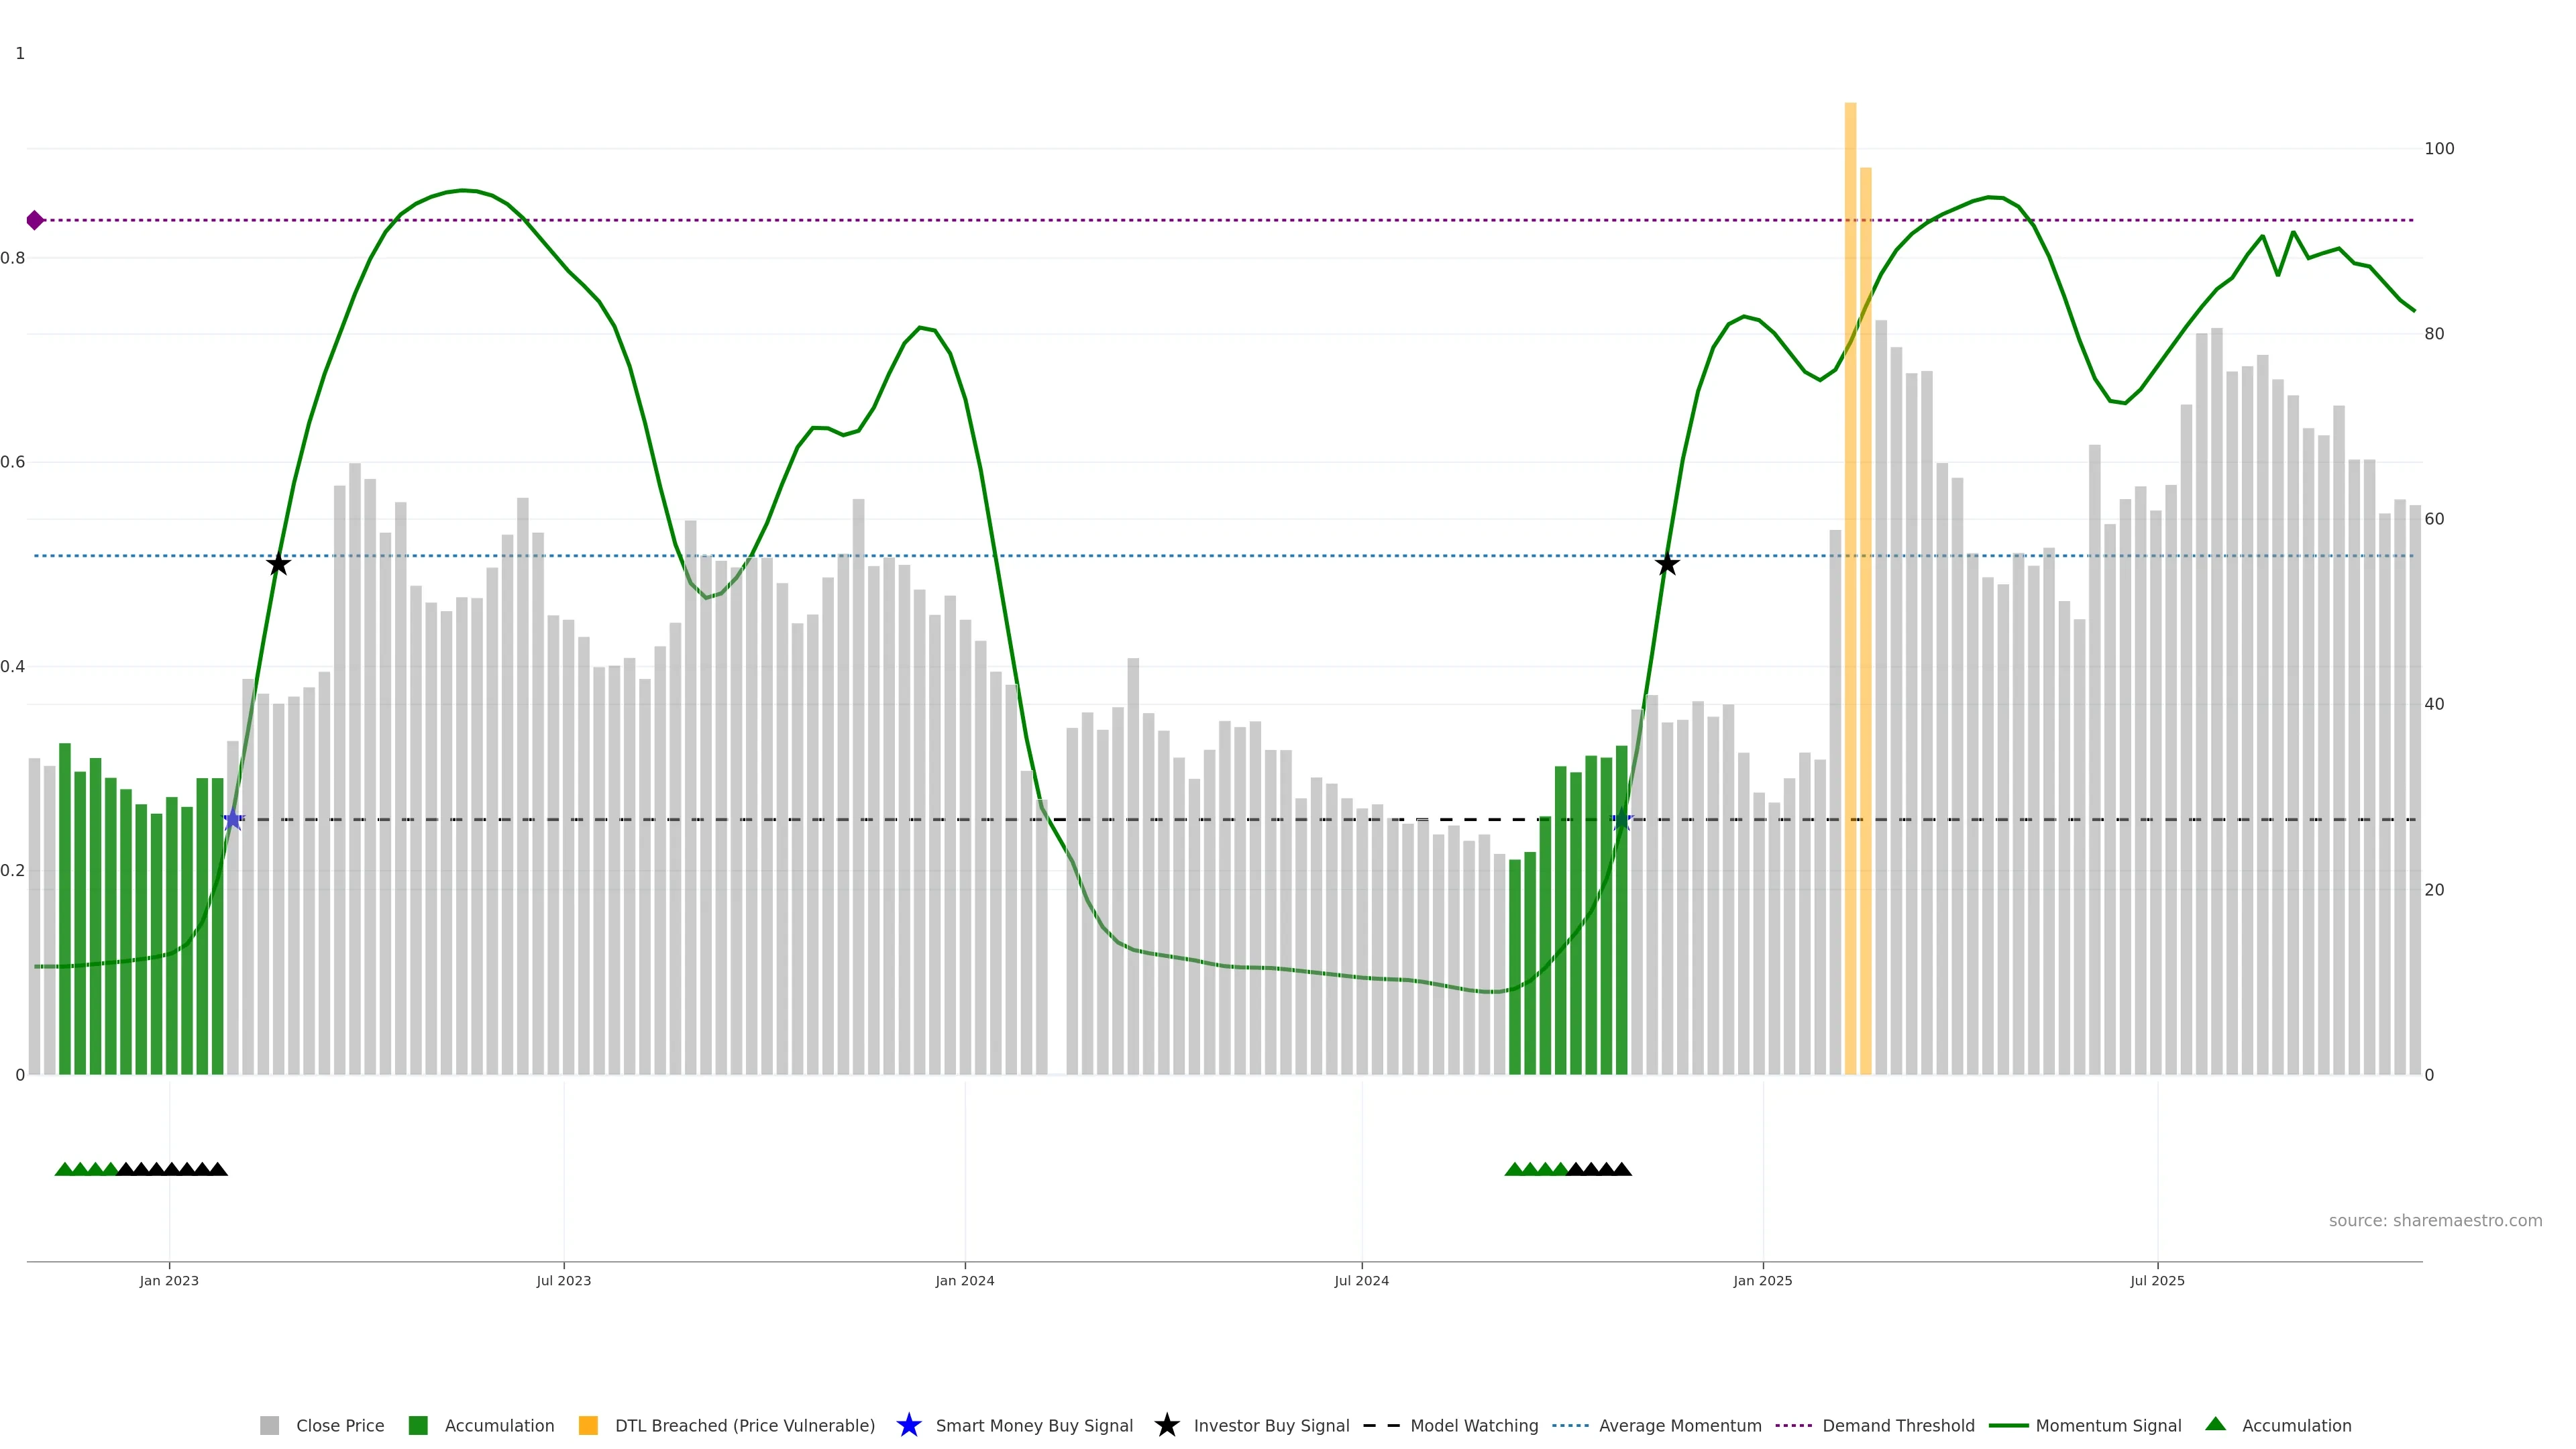Click the blue Smart Money Buy Signal legend star

(908, 1425)
